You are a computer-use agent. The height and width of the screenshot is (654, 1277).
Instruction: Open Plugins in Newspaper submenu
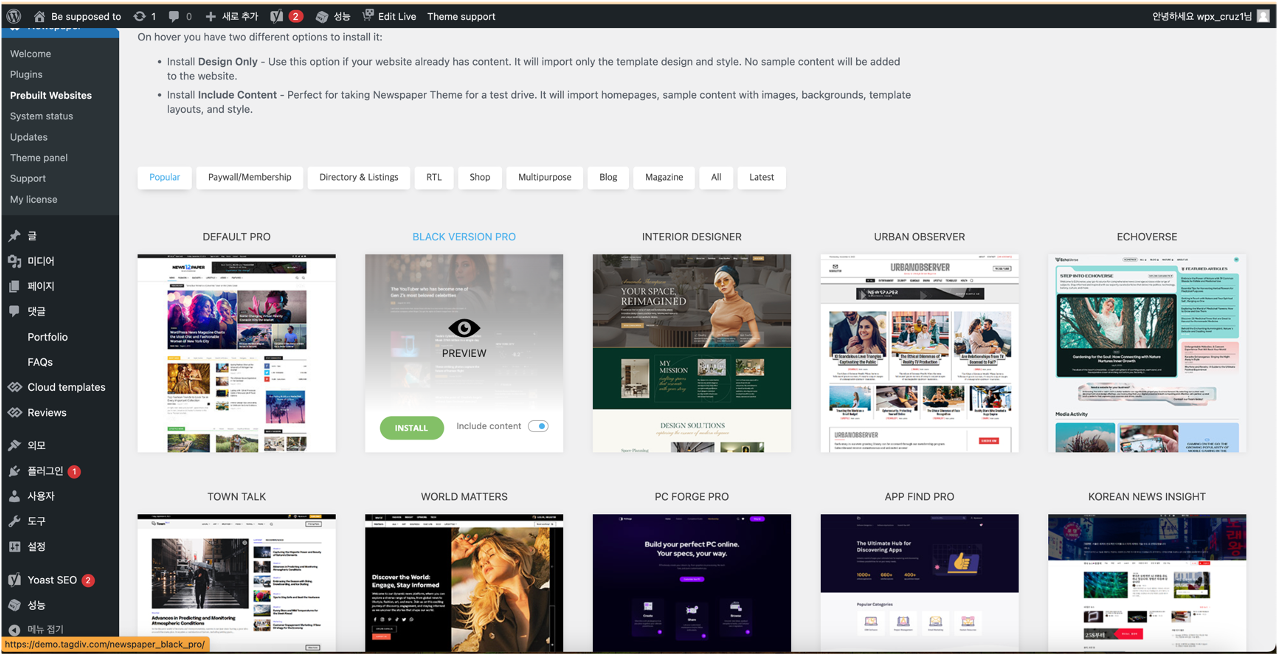tap(26, 74)
